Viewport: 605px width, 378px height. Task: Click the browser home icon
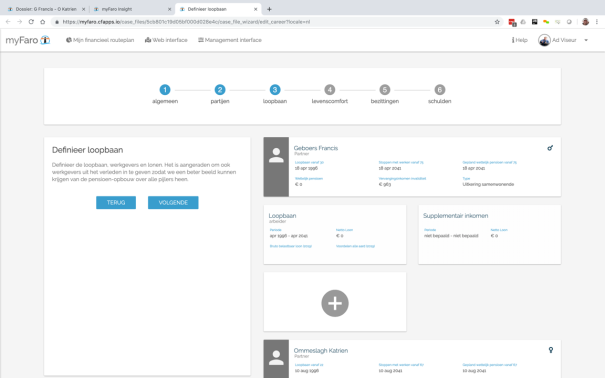[x=42, y=22]
